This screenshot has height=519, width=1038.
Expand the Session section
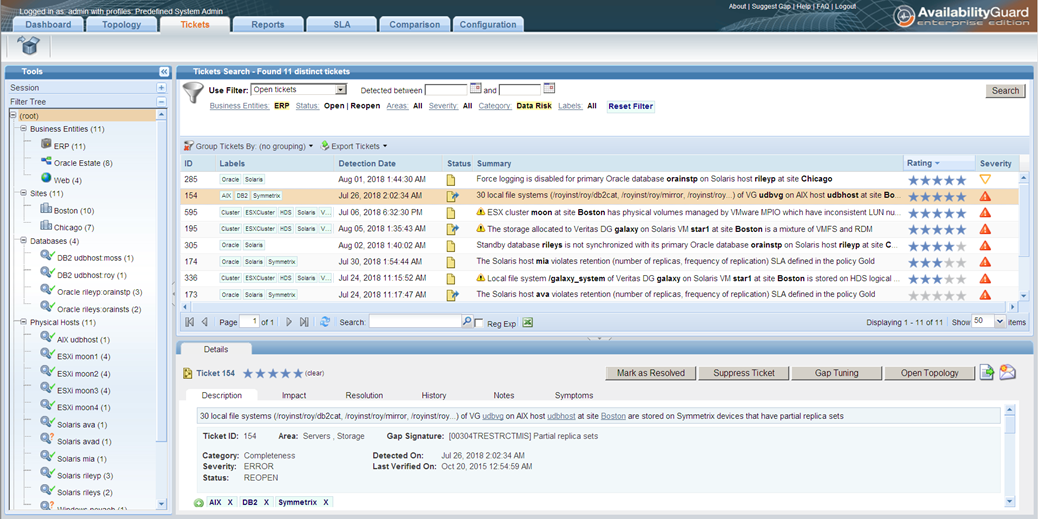click(x=162, y=87)
